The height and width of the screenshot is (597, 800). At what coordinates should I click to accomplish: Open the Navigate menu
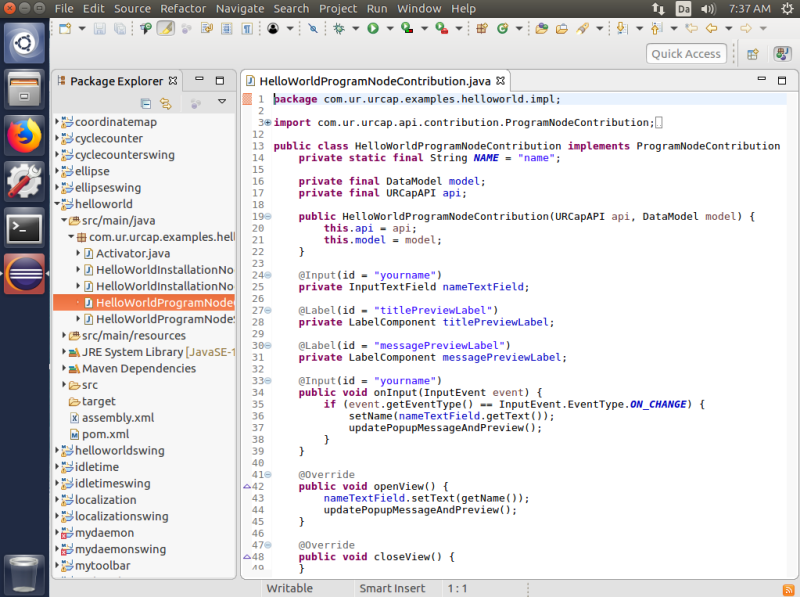pos(240,9)
